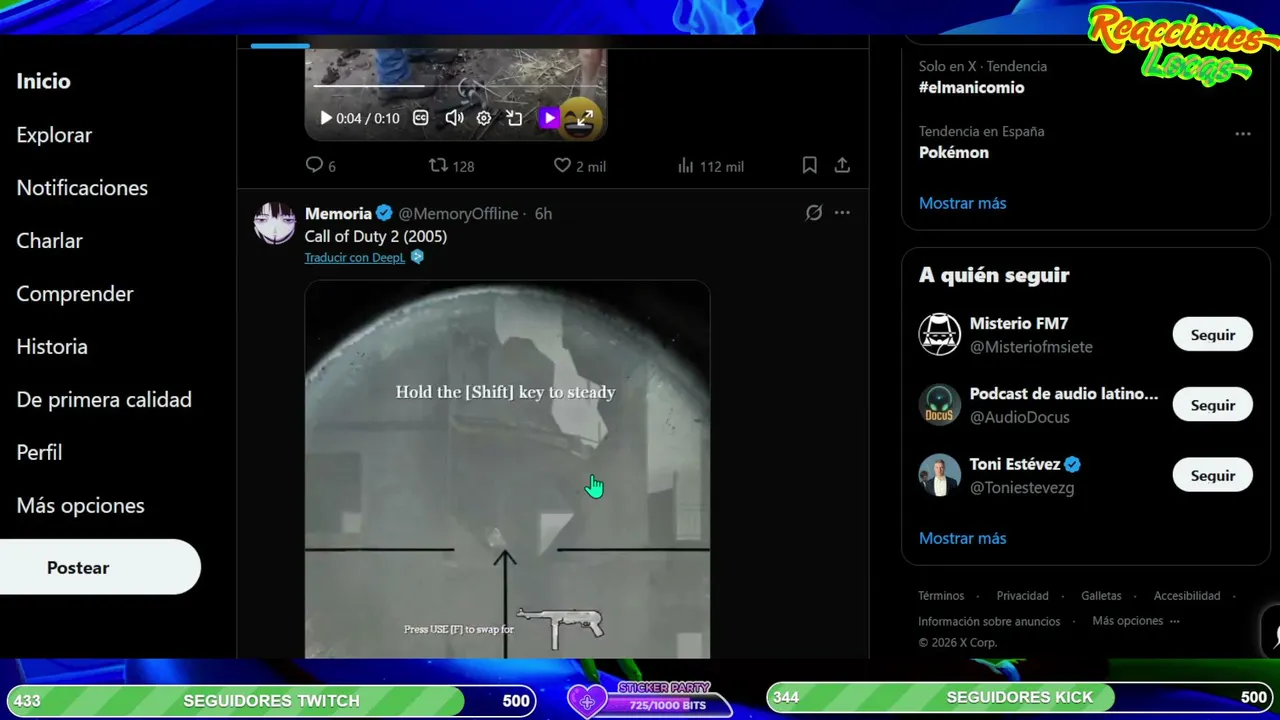This screenshot has height=720, width=1280.
Task: Click the Grok icon on Memoria's post
Action: pyautogui.click(x=814, y=213)
